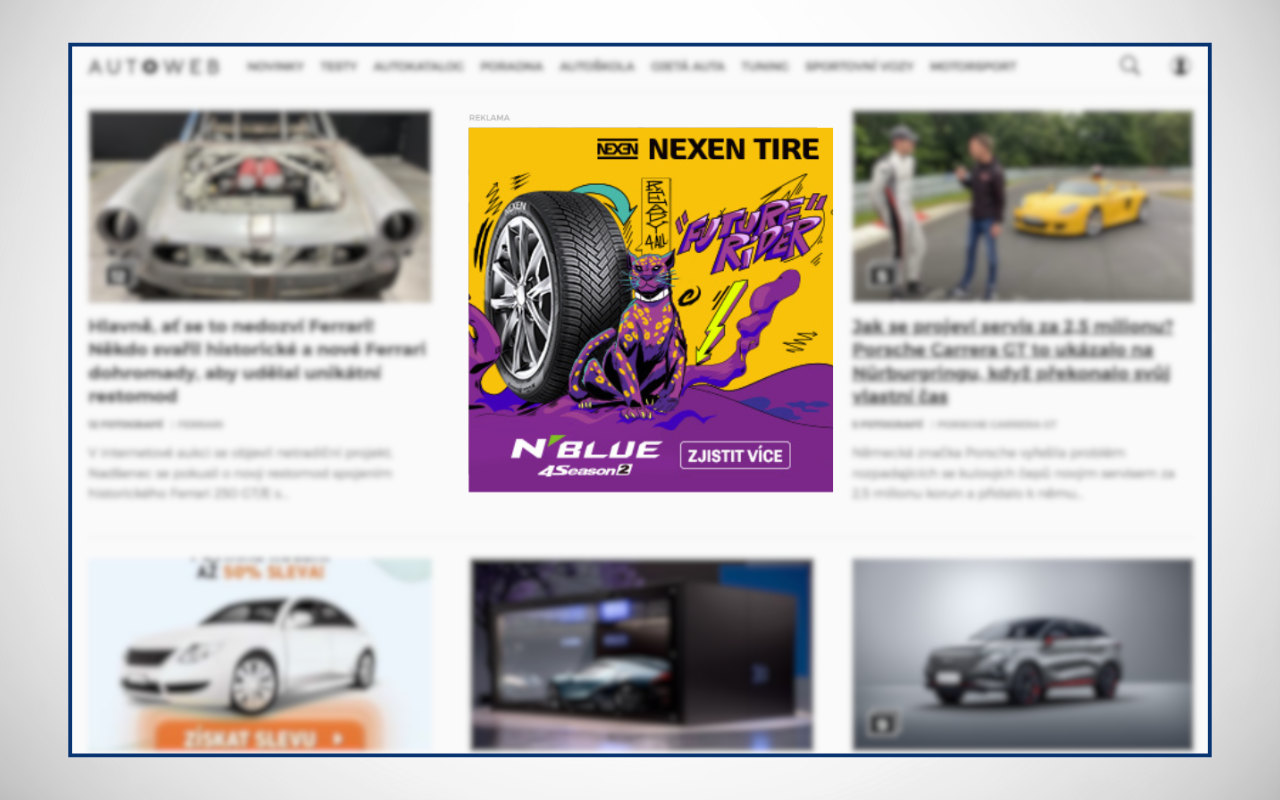Click the Ferrari article excerpt text
Viewport: 1280px width, 800px height.
tap(241, 473)
